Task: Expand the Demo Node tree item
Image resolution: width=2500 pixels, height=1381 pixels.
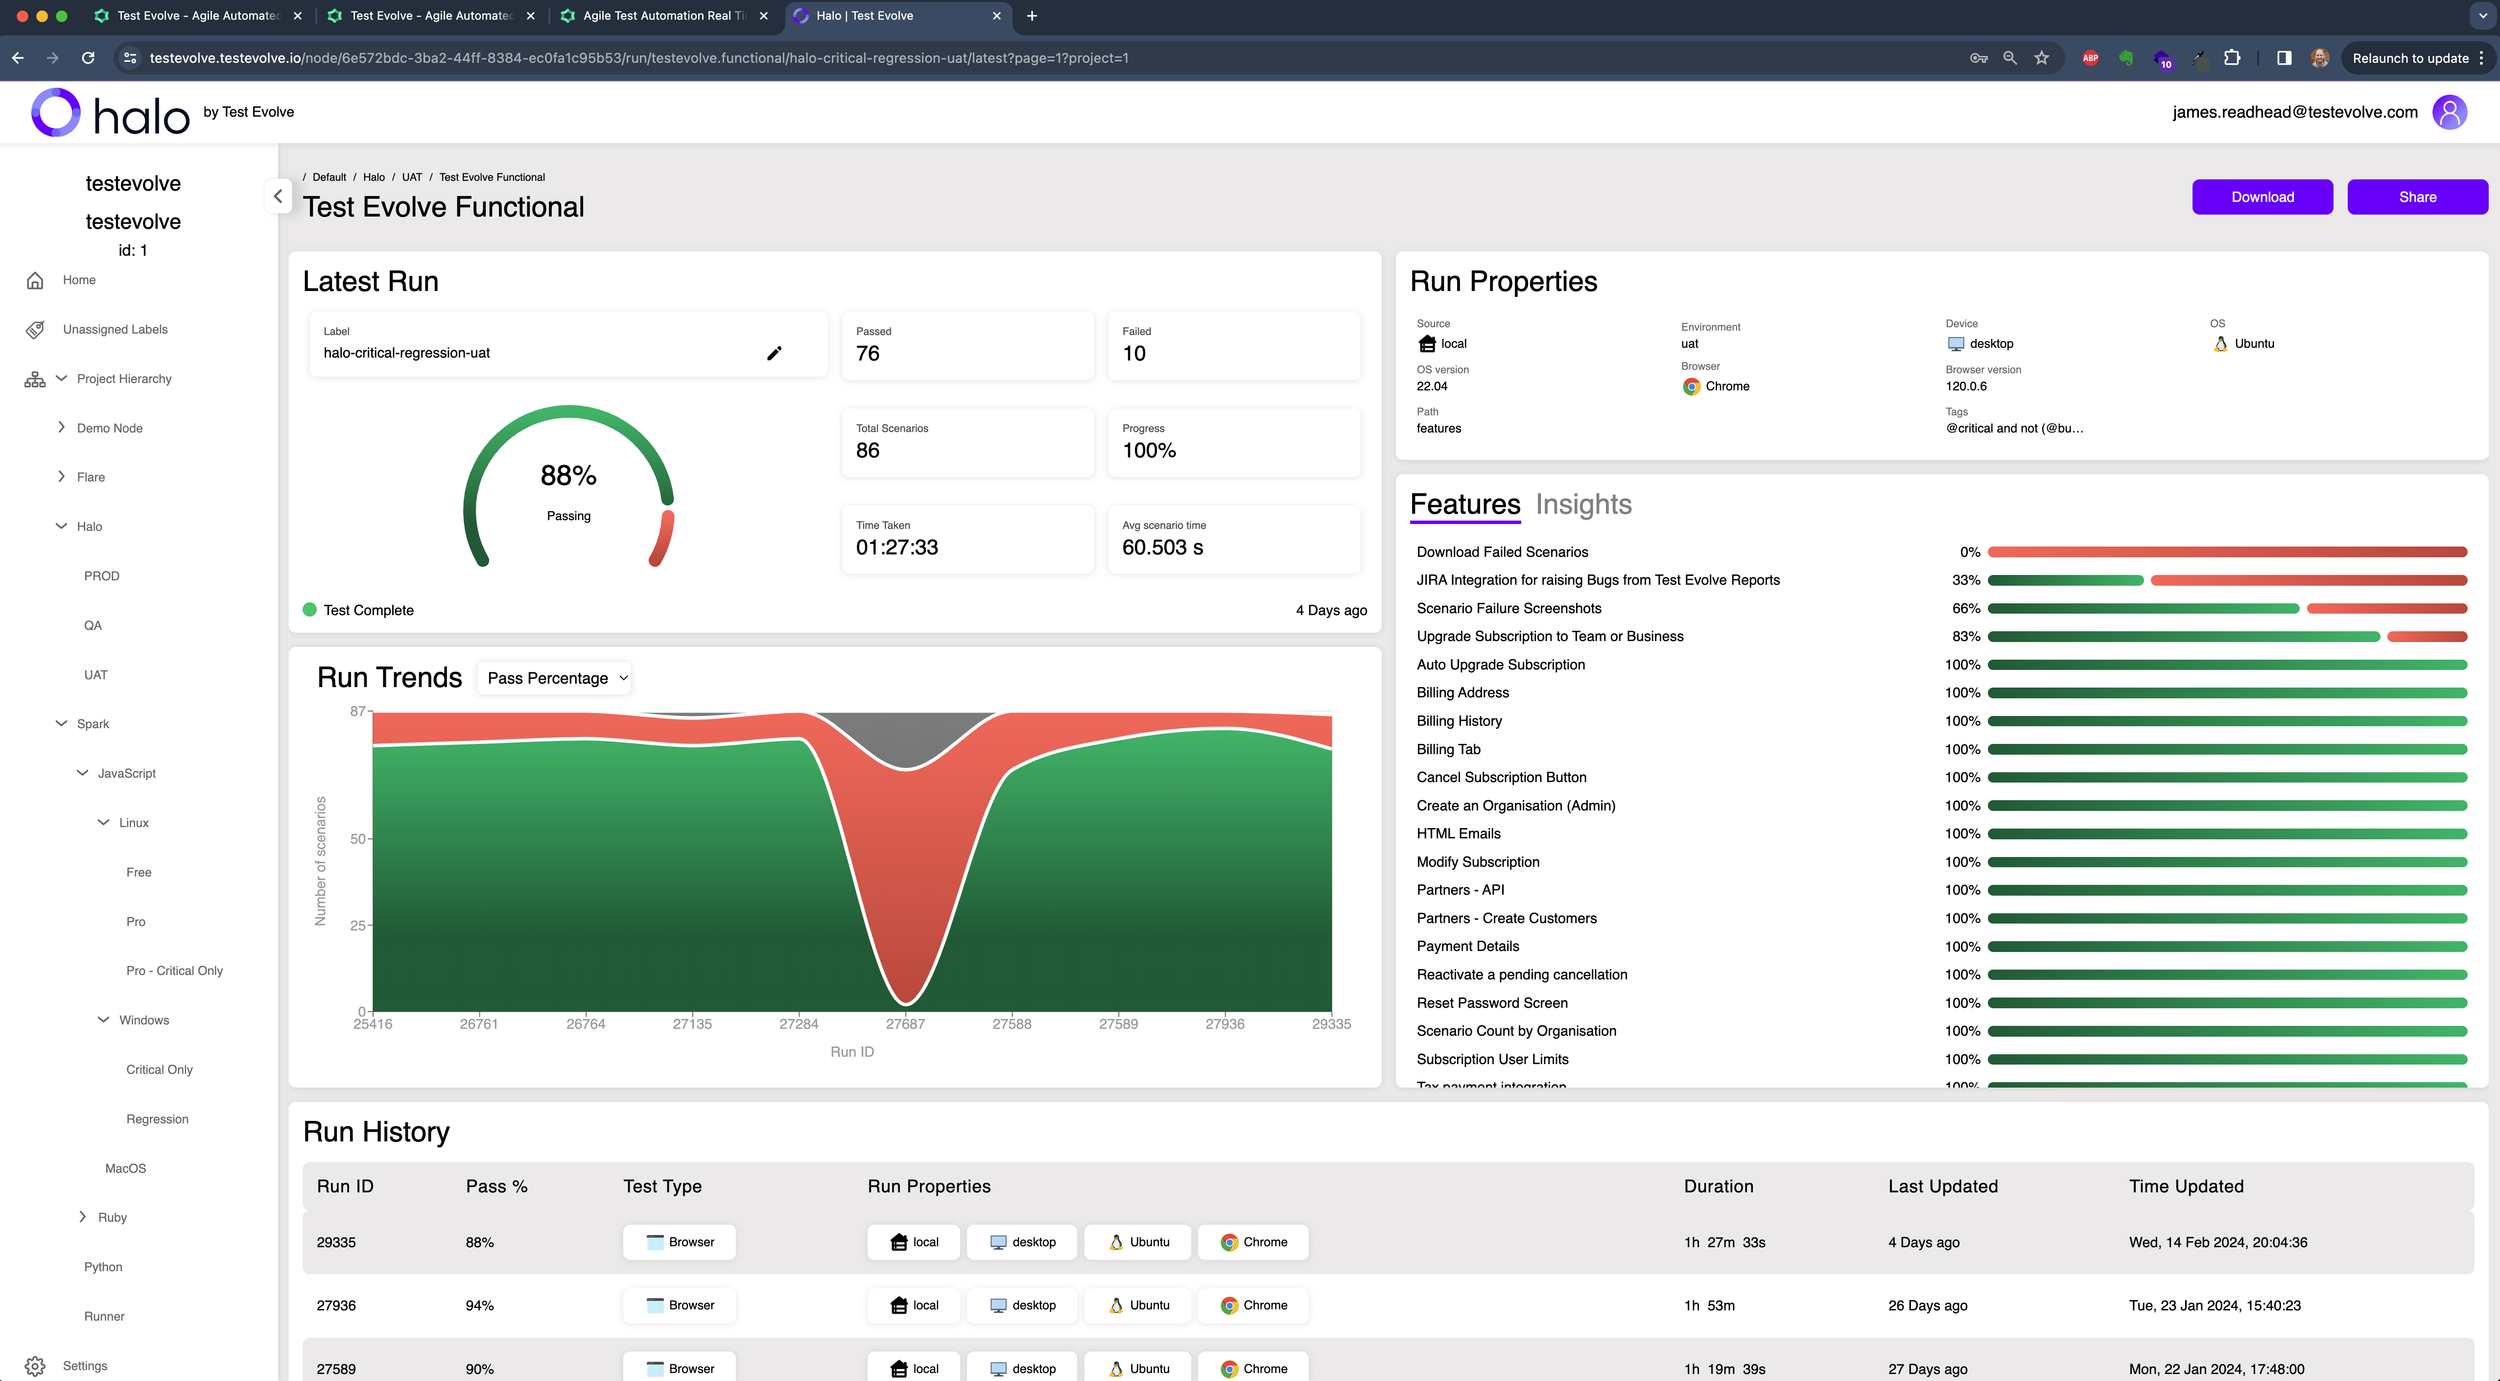Action: tap(62, 427)
